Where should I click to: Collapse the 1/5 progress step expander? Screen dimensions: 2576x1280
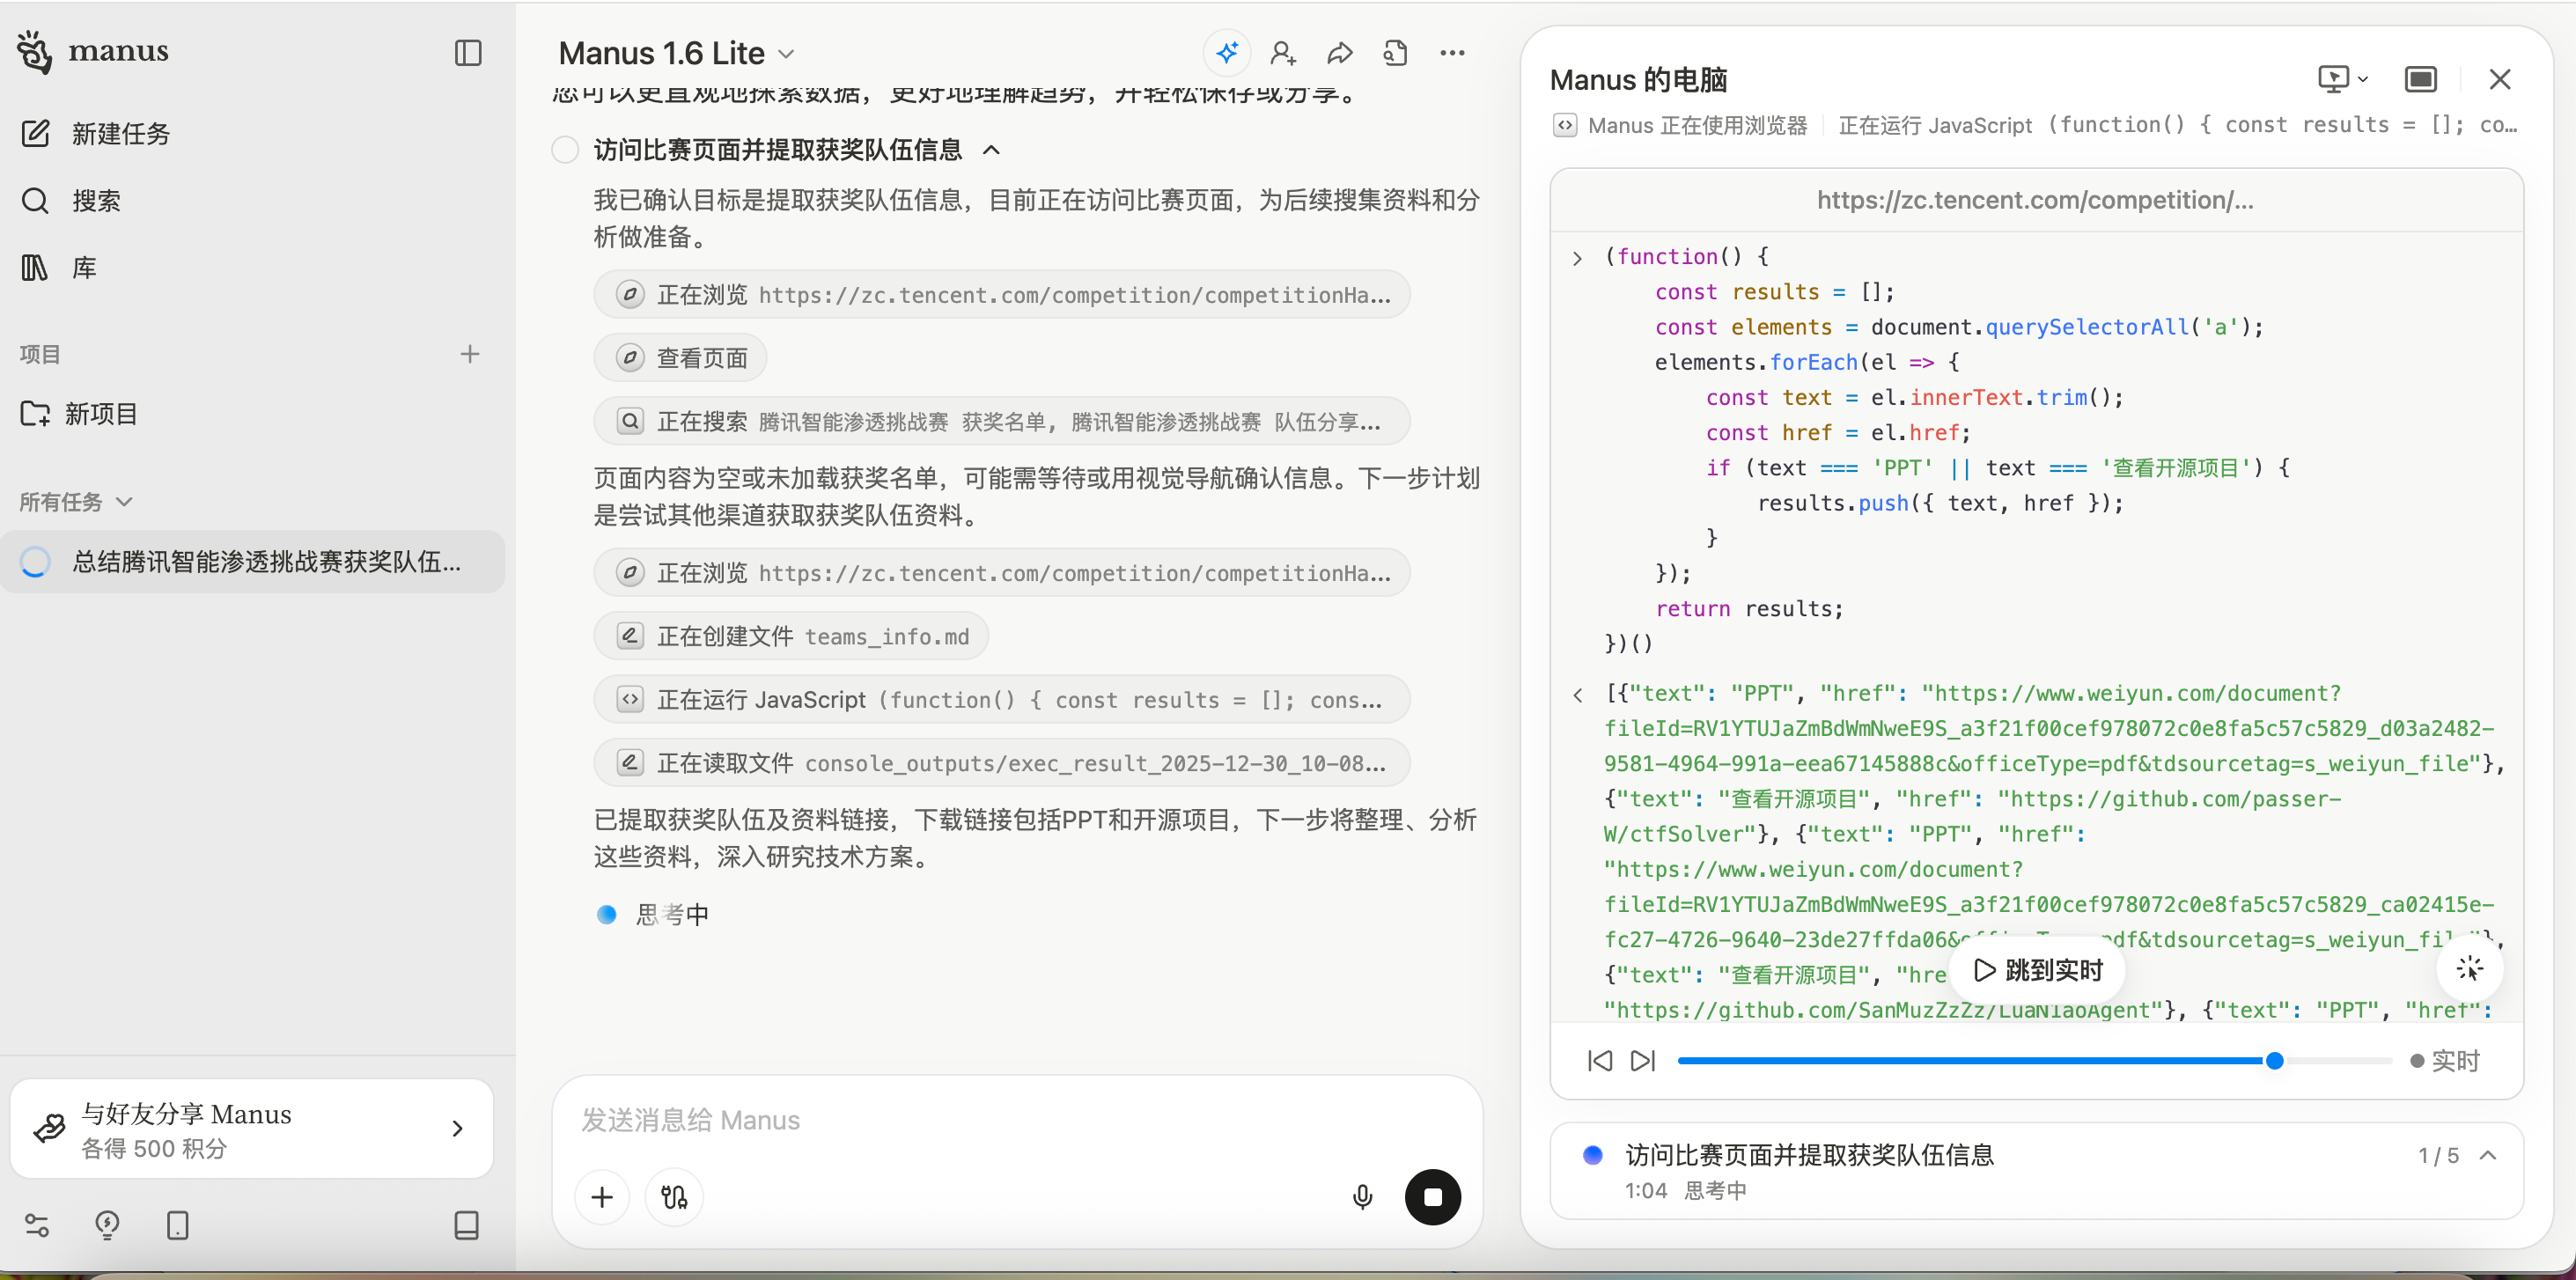2488,1155
